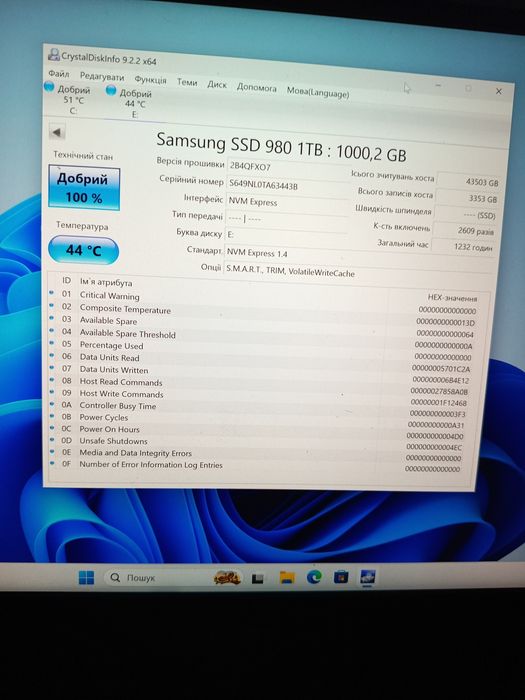Click the search highlight picture in taskbar
The height and width of the screenshot is (700, 525).
[227, 578]
